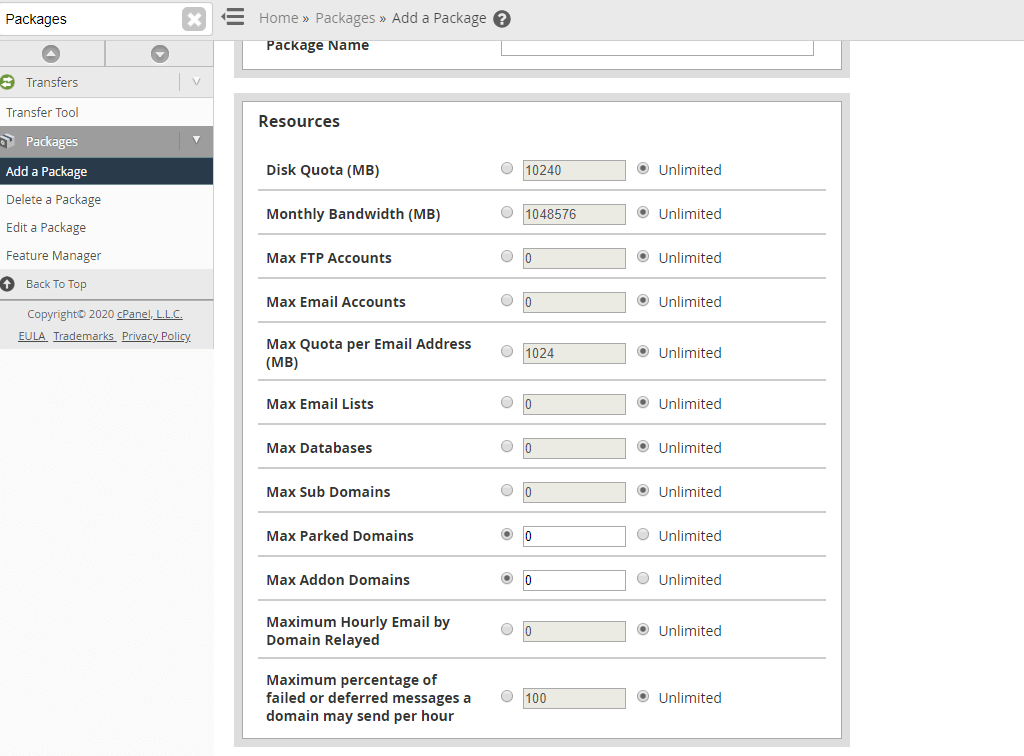Viewport: 1024px width, 756px height.
Task: Select custom value radio for Max Addon Domains
Action: [x=507, y=578]
